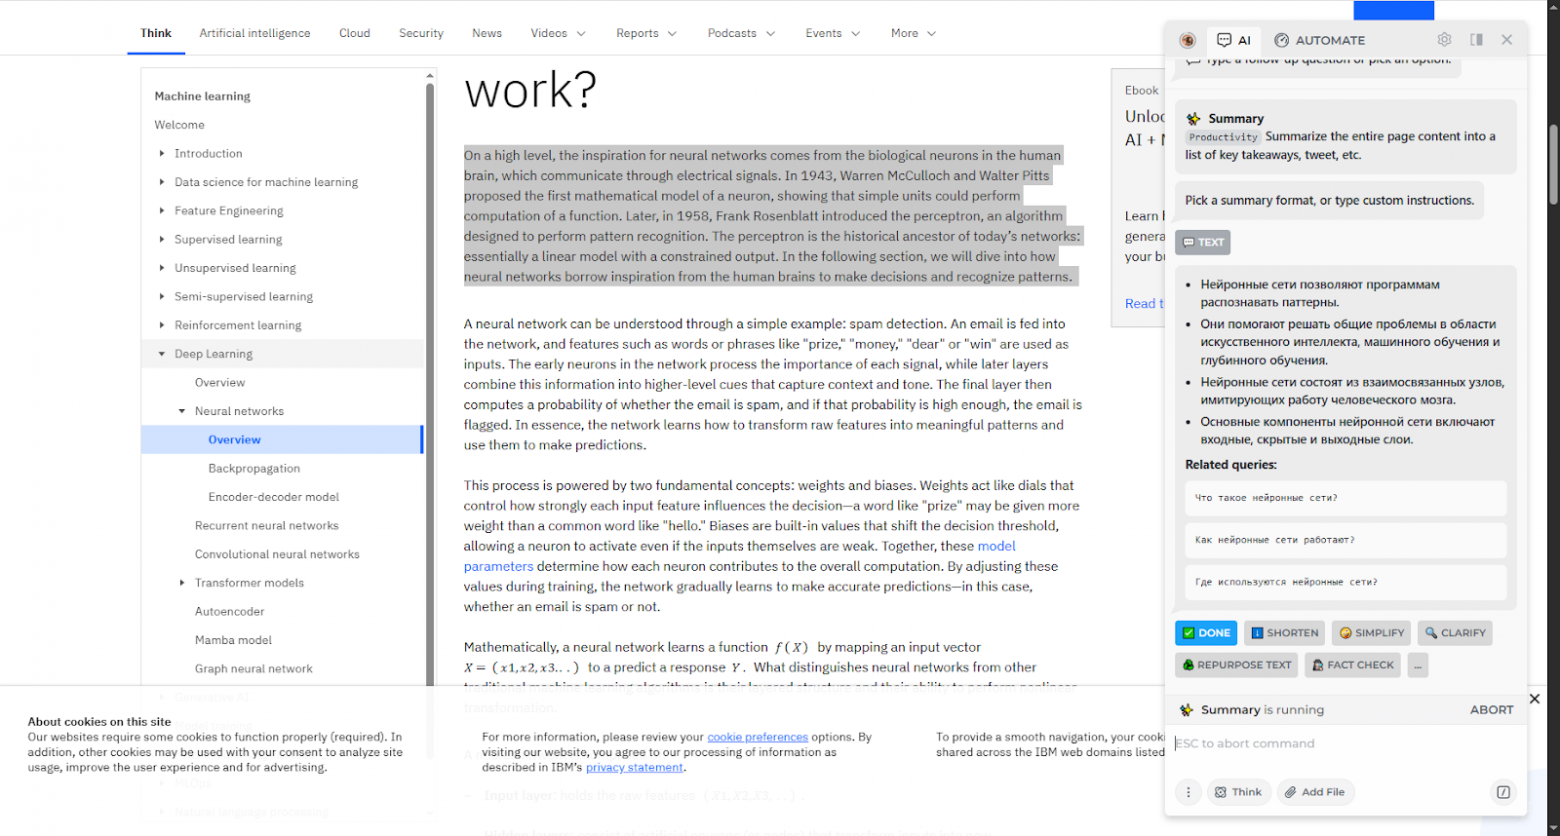Select the TEXT summary format
This screenshot has width=1560, height=836.
click(x=1203, y=242)
